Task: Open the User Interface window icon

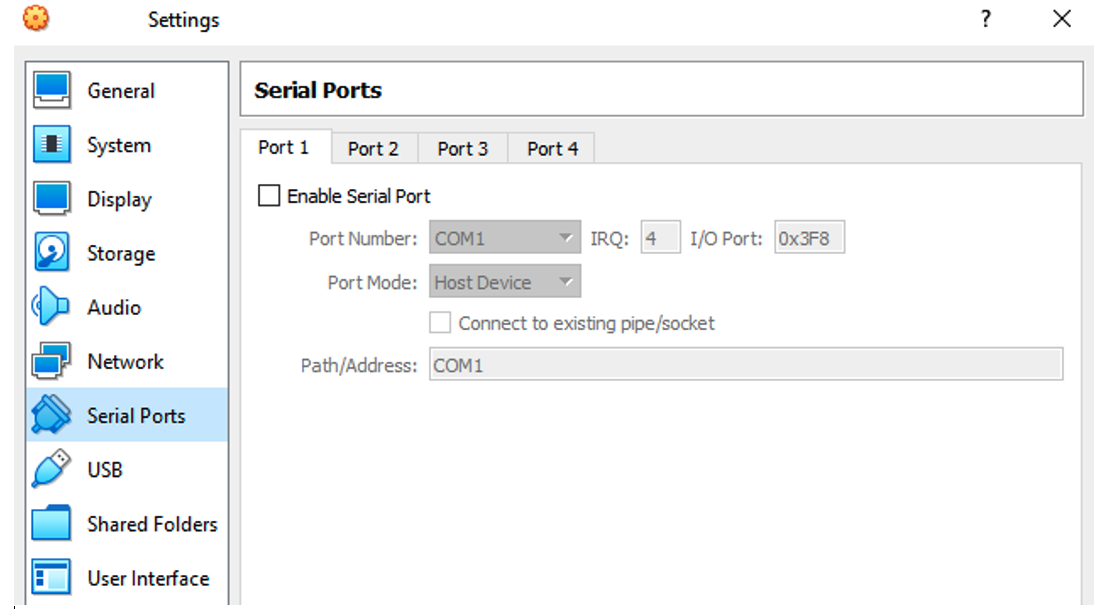Action: [x=51, y=577]
